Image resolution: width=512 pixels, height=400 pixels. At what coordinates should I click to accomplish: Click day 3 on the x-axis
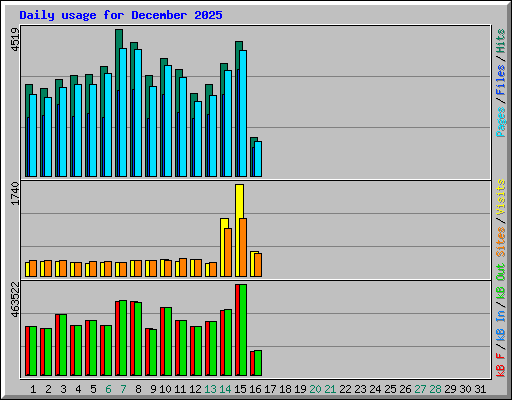63,389
